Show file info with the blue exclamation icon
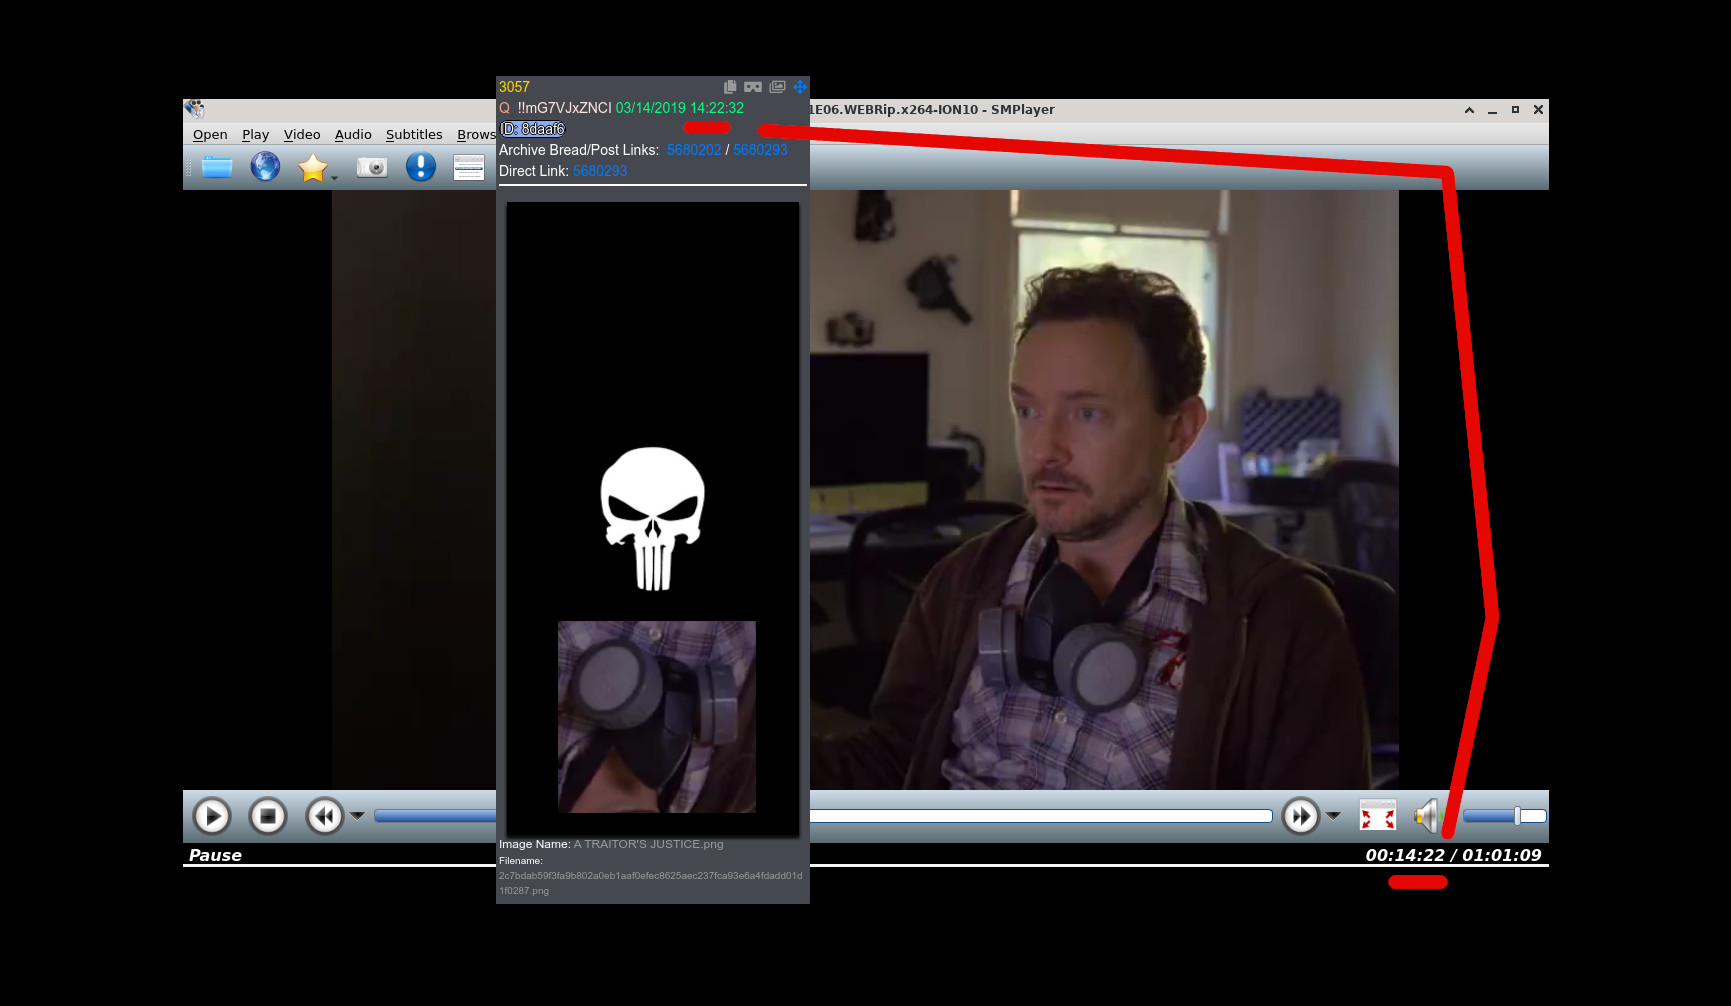This screenshot has width=1731, height=1006. tap(421, 167)
